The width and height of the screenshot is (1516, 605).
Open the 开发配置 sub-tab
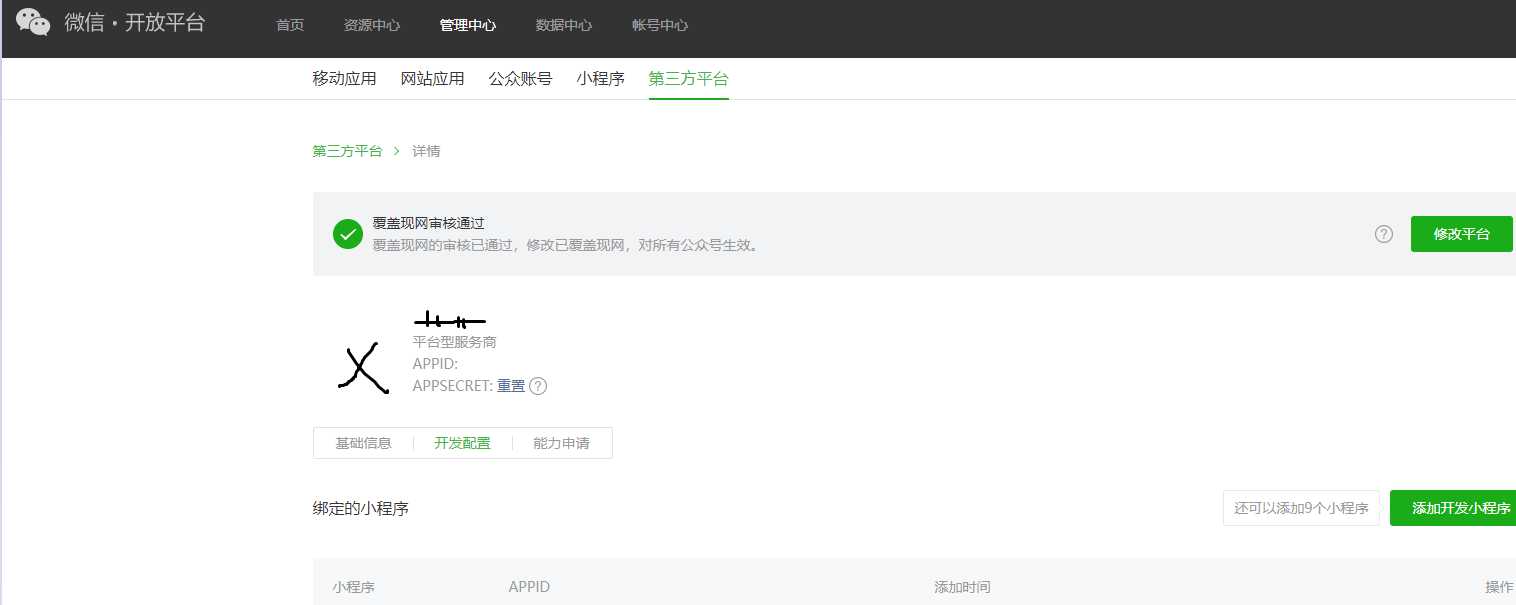[462, 443]
